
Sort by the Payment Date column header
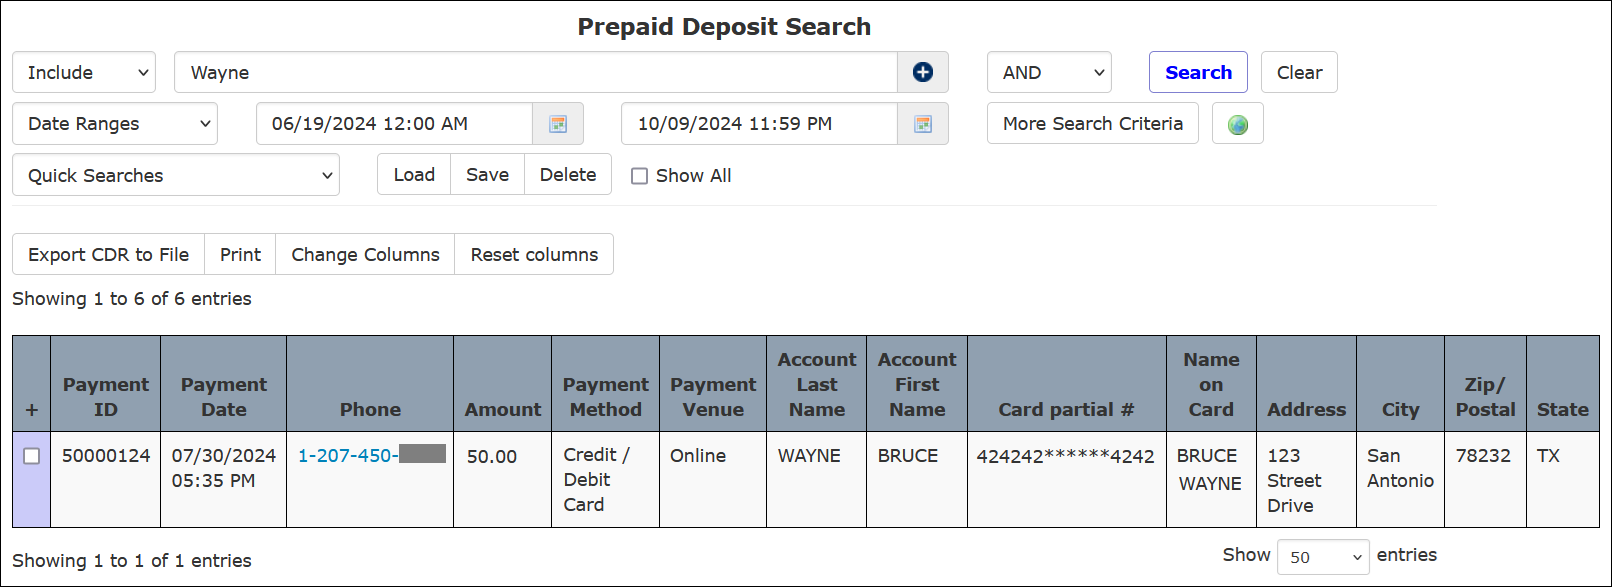click(223, 397)
